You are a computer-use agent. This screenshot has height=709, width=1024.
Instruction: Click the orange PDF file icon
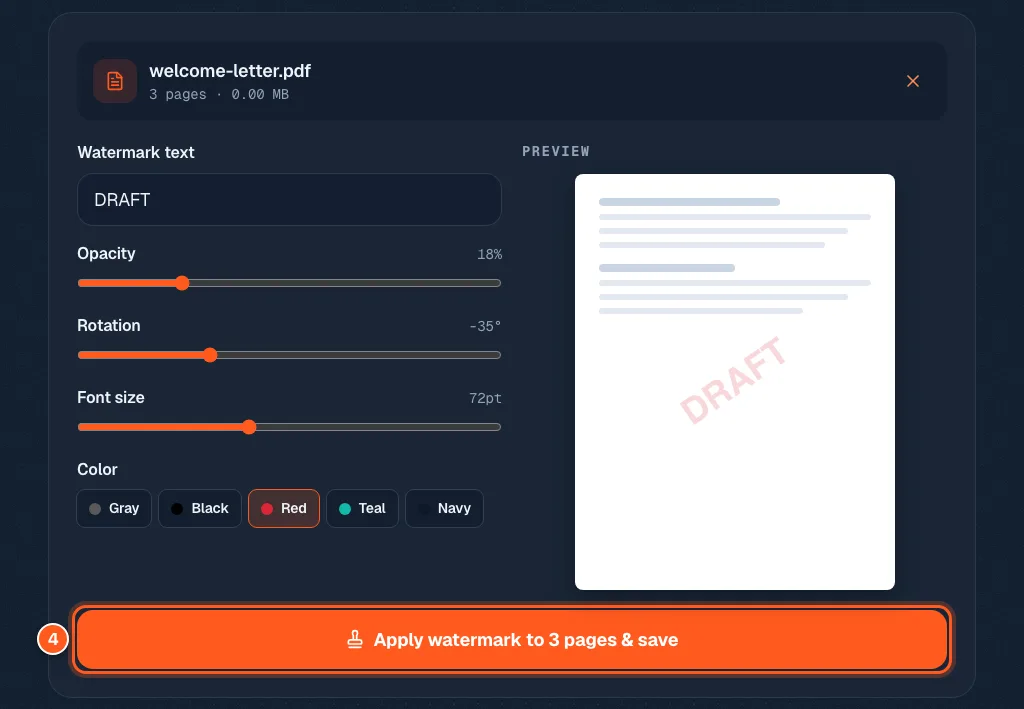point(115,81)
